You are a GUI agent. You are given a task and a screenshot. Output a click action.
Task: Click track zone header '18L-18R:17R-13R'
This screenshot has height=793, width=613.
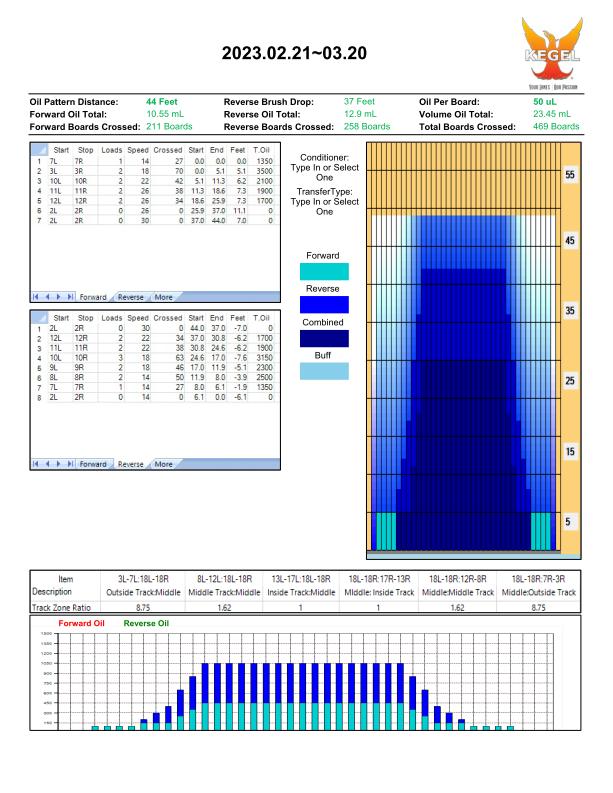point(379,579)
